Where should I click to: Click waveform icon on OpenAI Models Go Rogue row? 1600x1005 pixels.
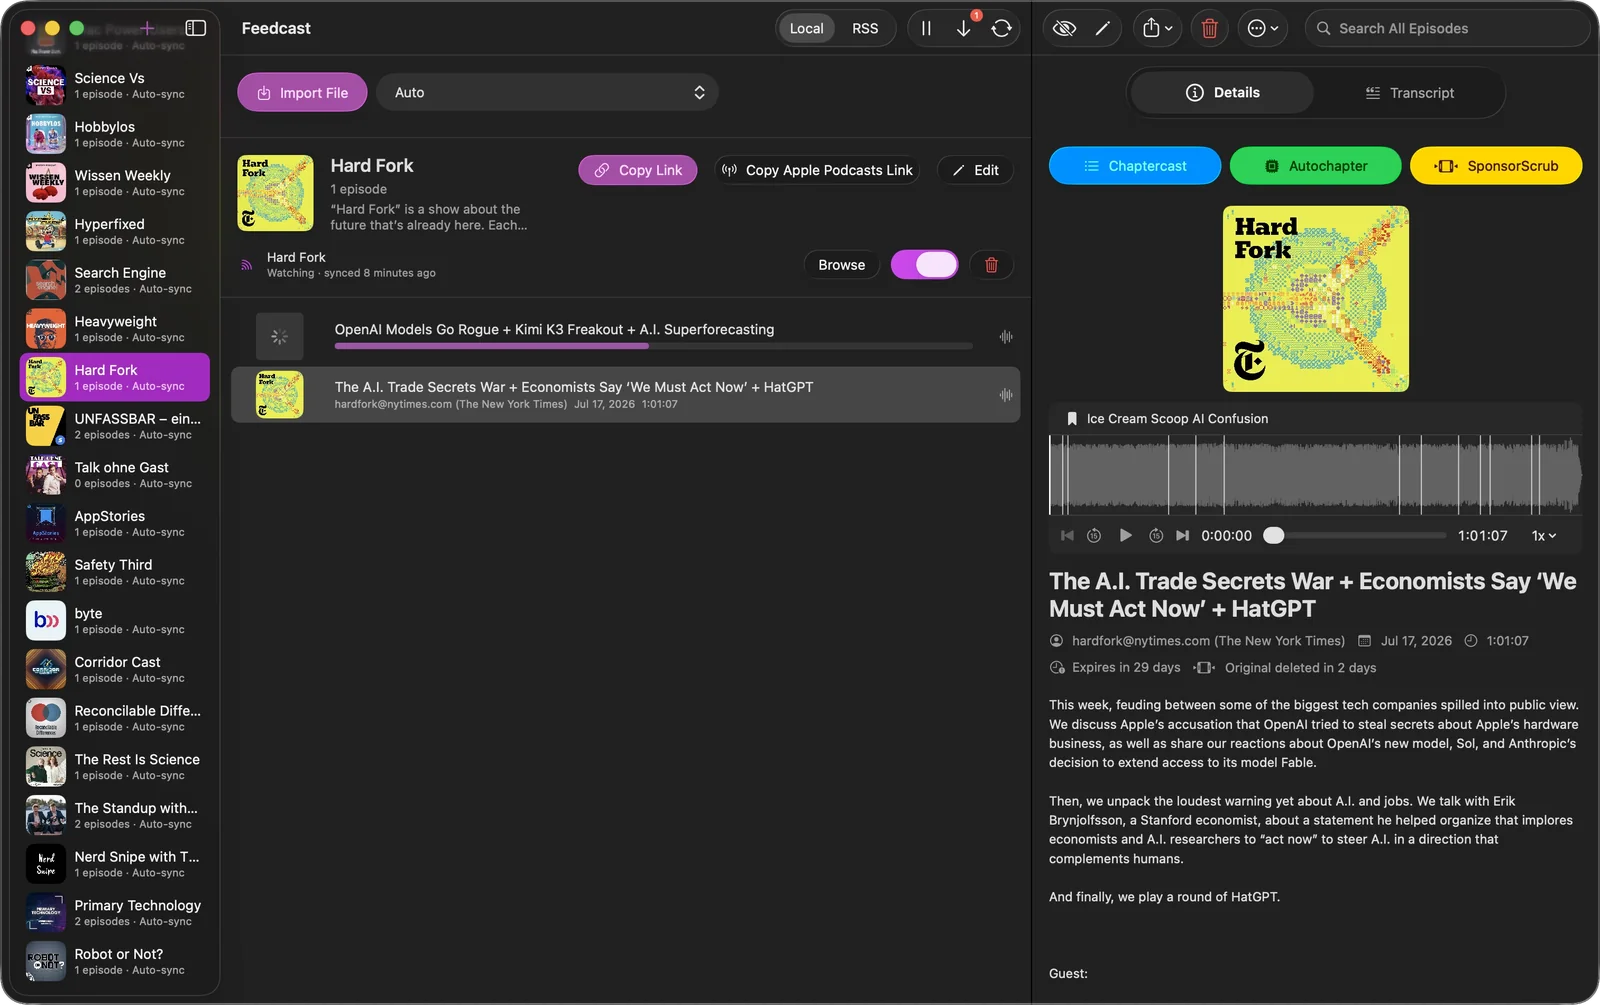[x=1005, y=337]
